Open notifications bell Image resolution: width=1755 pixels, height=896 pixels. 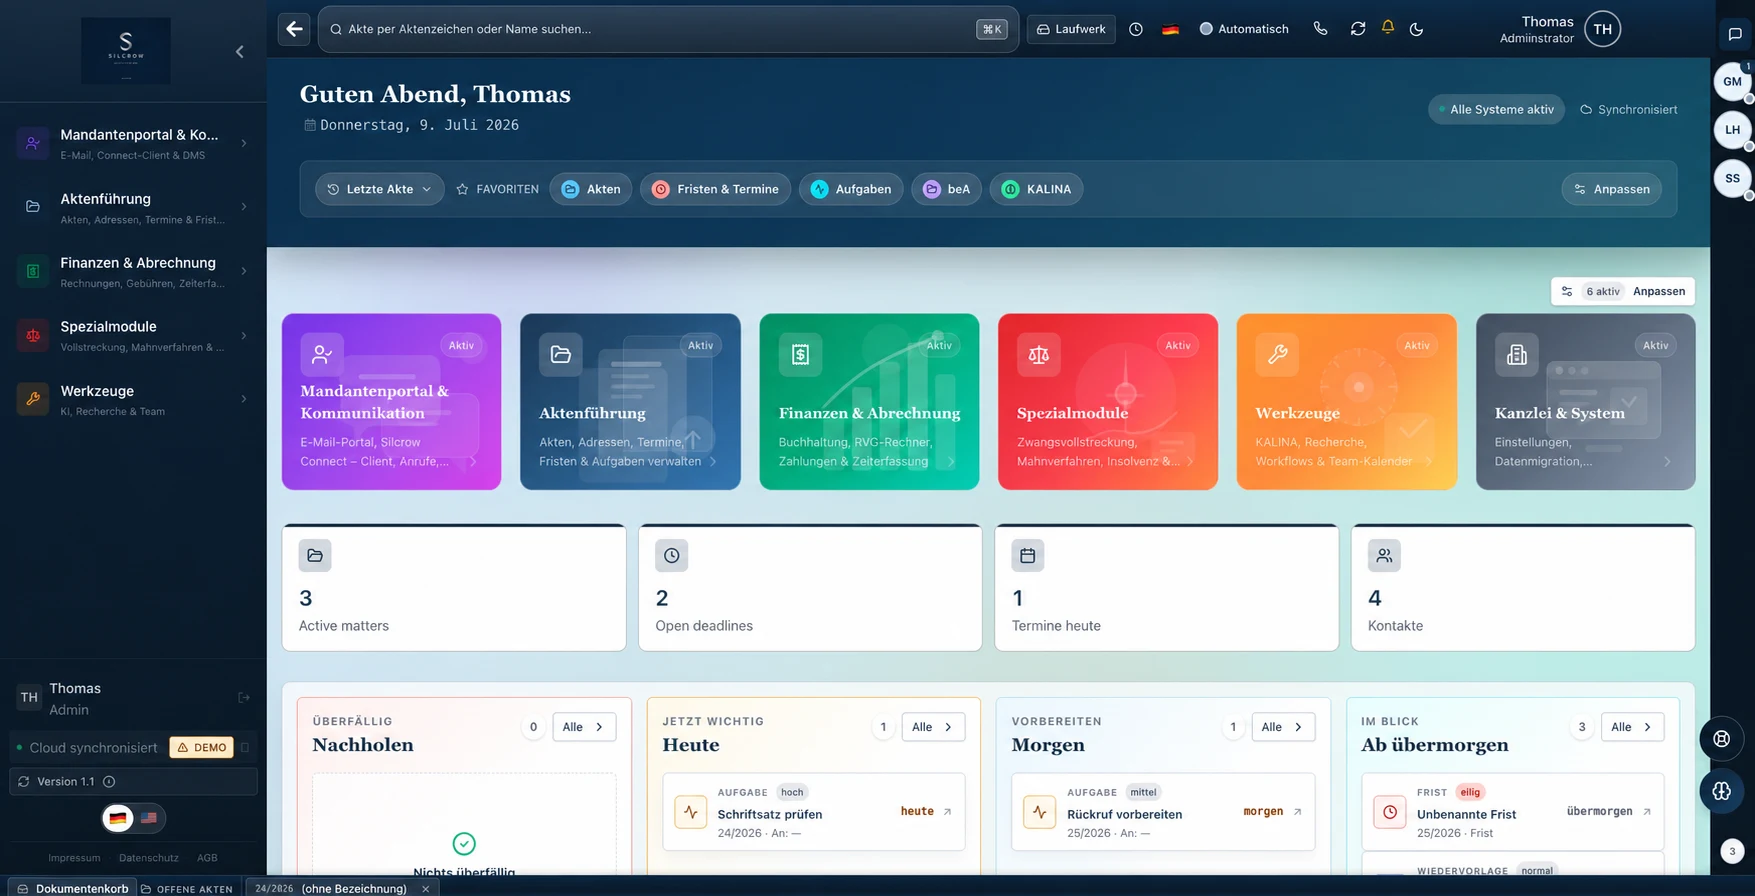[x=1388, y=28]
